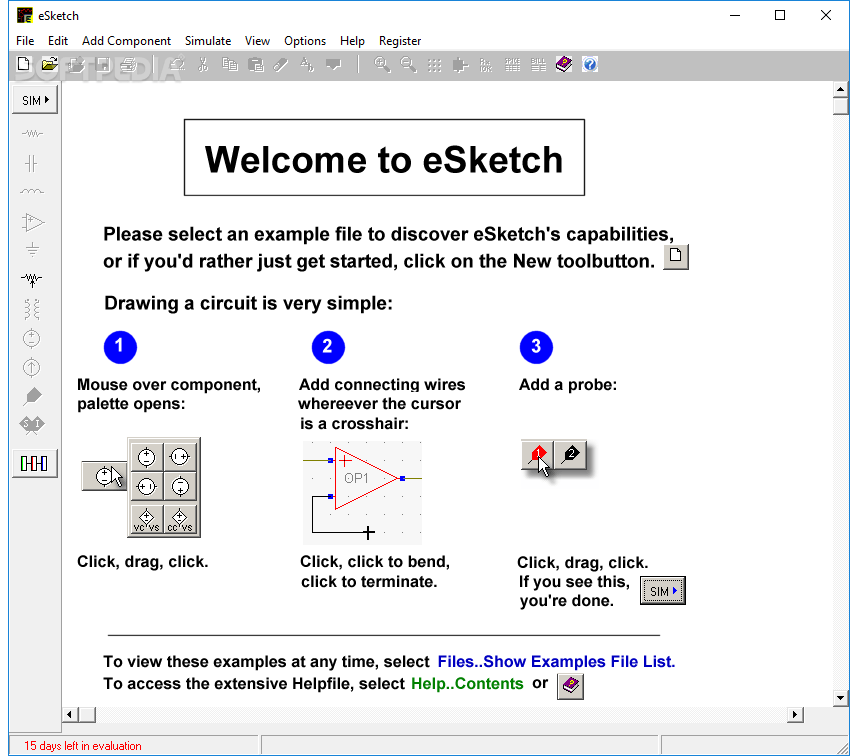Select the resistor component in the palette
Viewport: 850px width, 756px height.
(x=32, y=133)
